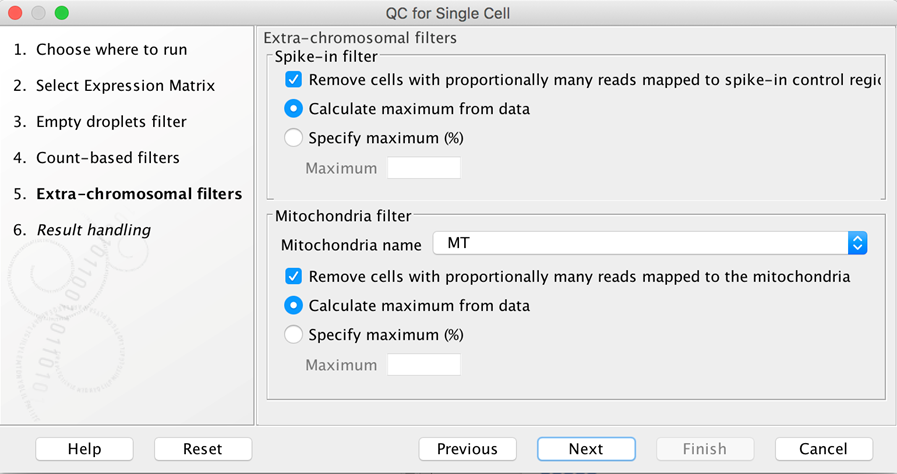The image size is (897, 474).
Task: Cancel the QC for Single Cell wizard
Action: coord(823,449)
